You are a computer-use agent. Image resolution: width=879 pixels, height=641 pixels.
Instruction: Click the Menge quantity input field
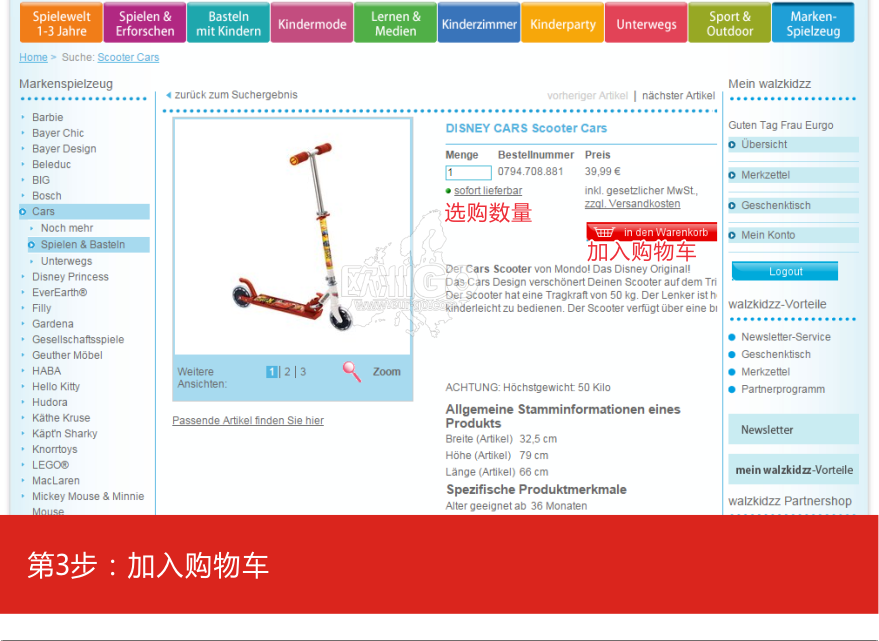point(468,172)
